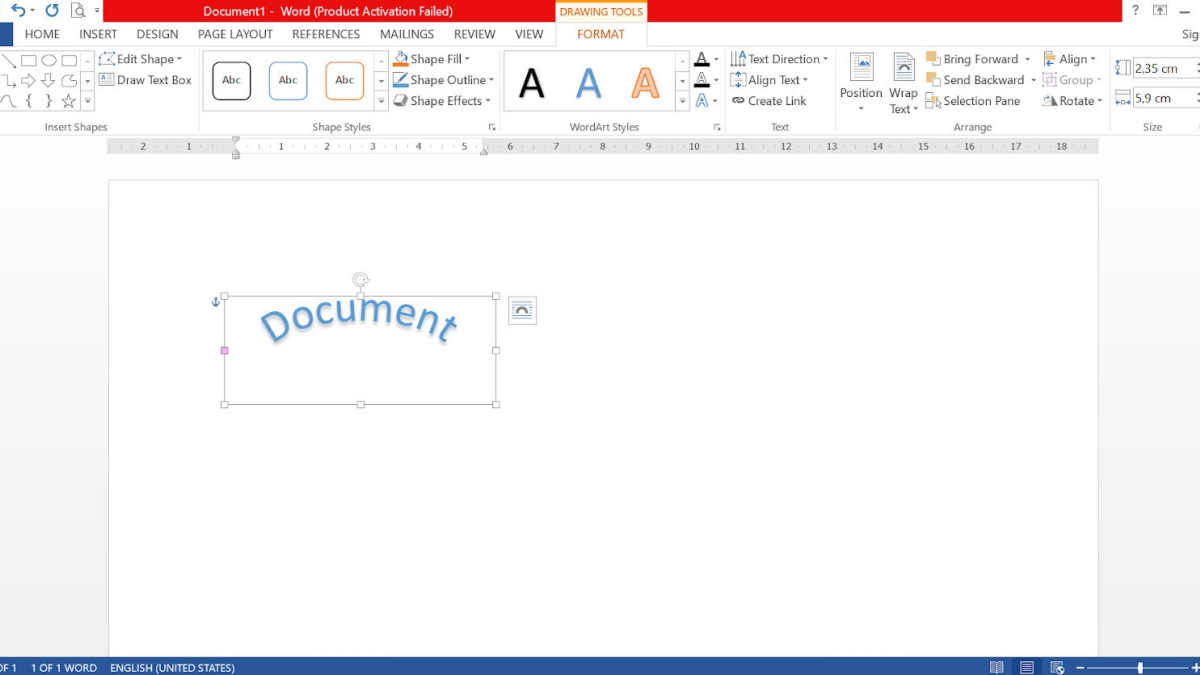Open the Shape Effects dropdown
The height and width of the screenshot is (675, 1200).
[x=442, y=101]
